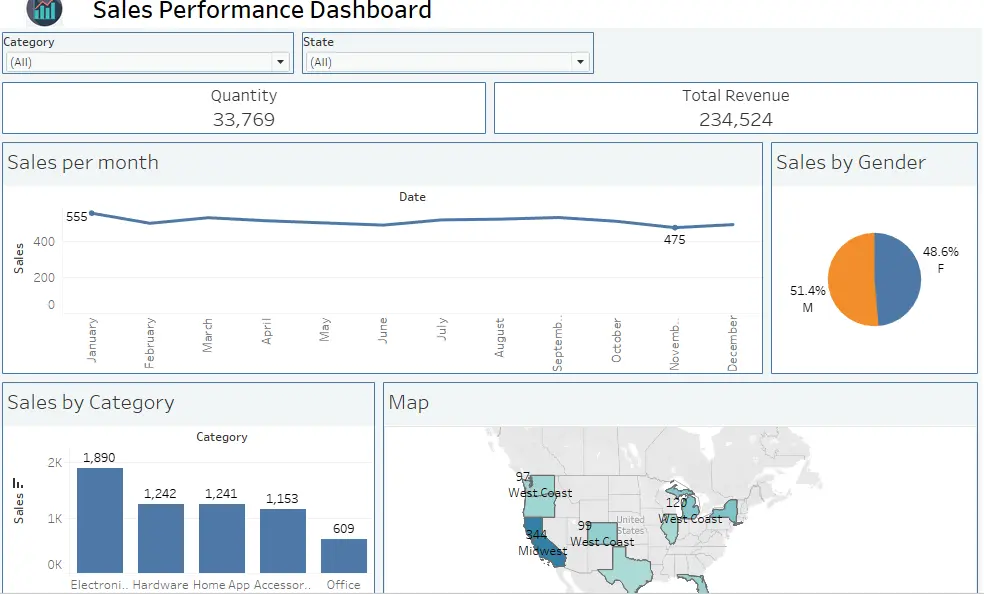
Task: Click the October axis label
Action: (x=616, y=340)
